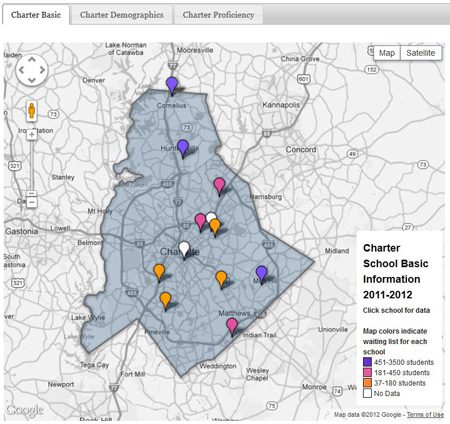
Task: Zoom out with the minus button
Action: (32, 202)
